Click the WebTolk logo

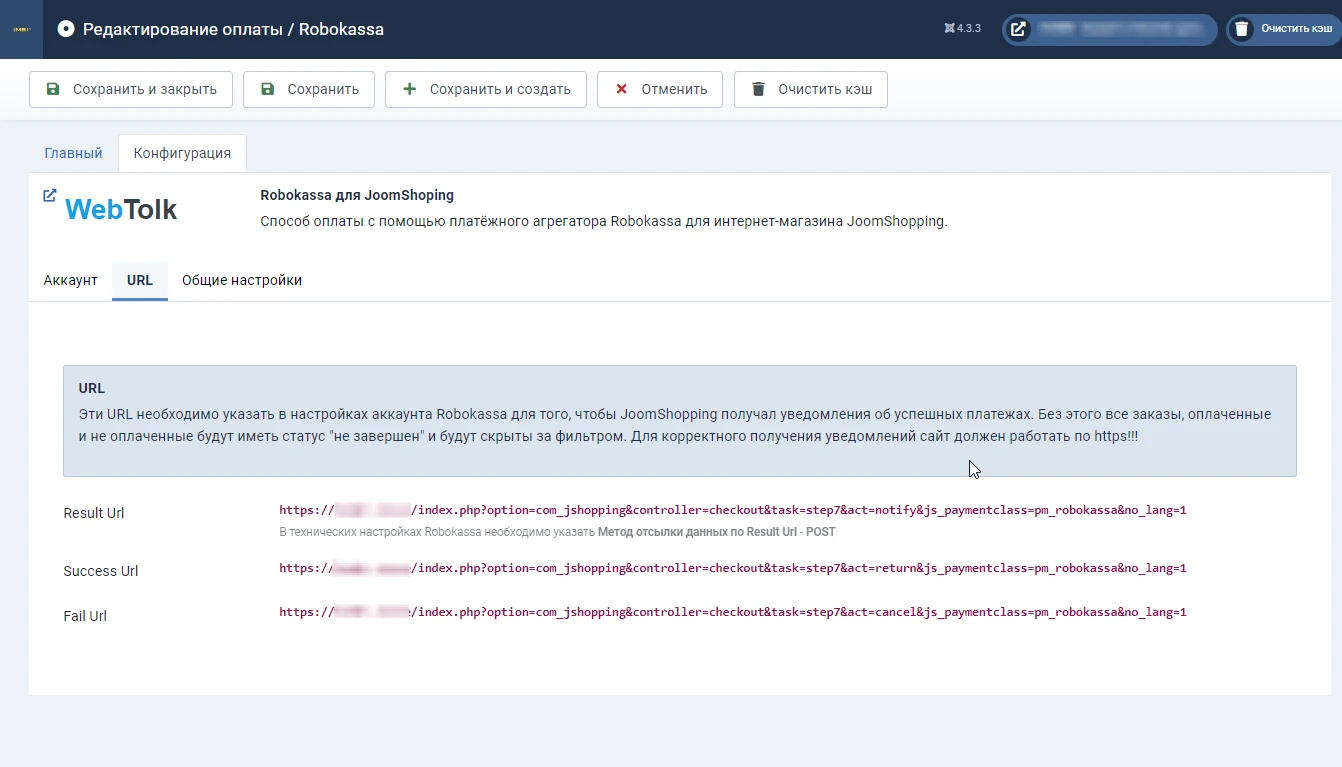[x=121, y=209]
